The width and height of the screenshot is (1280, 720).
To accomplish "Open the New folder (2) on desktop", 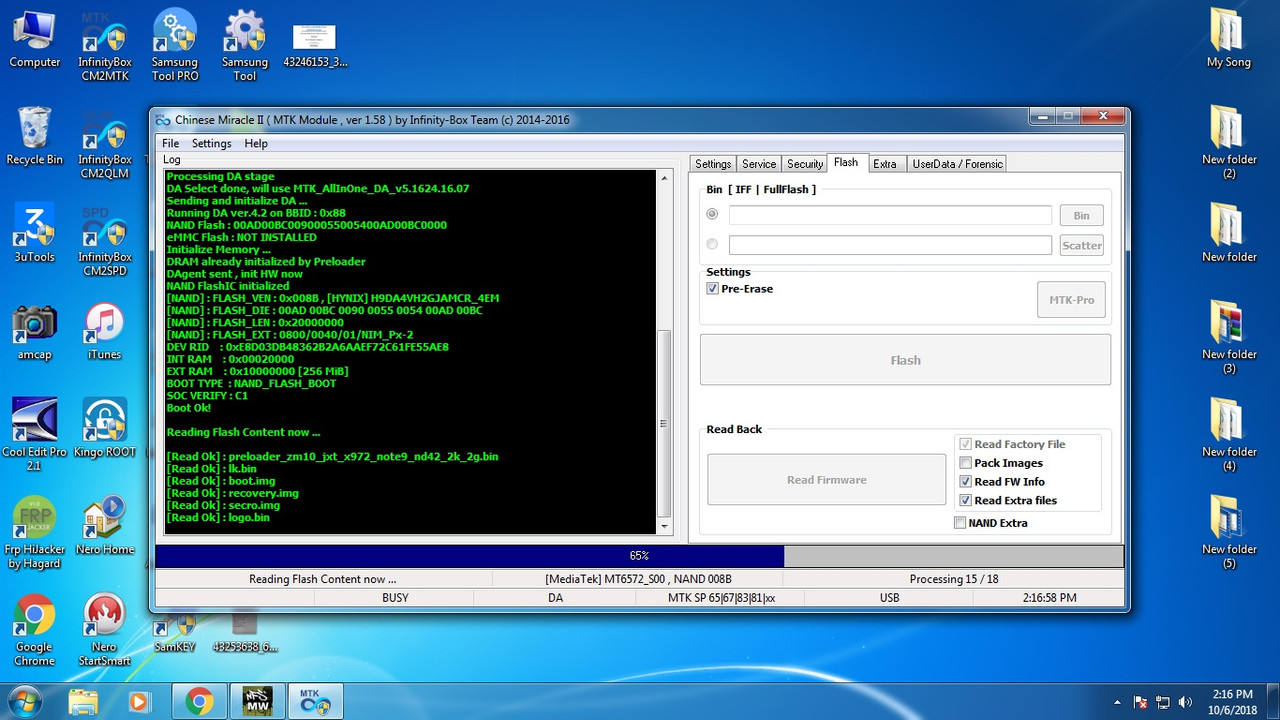I will [1228, 143].
